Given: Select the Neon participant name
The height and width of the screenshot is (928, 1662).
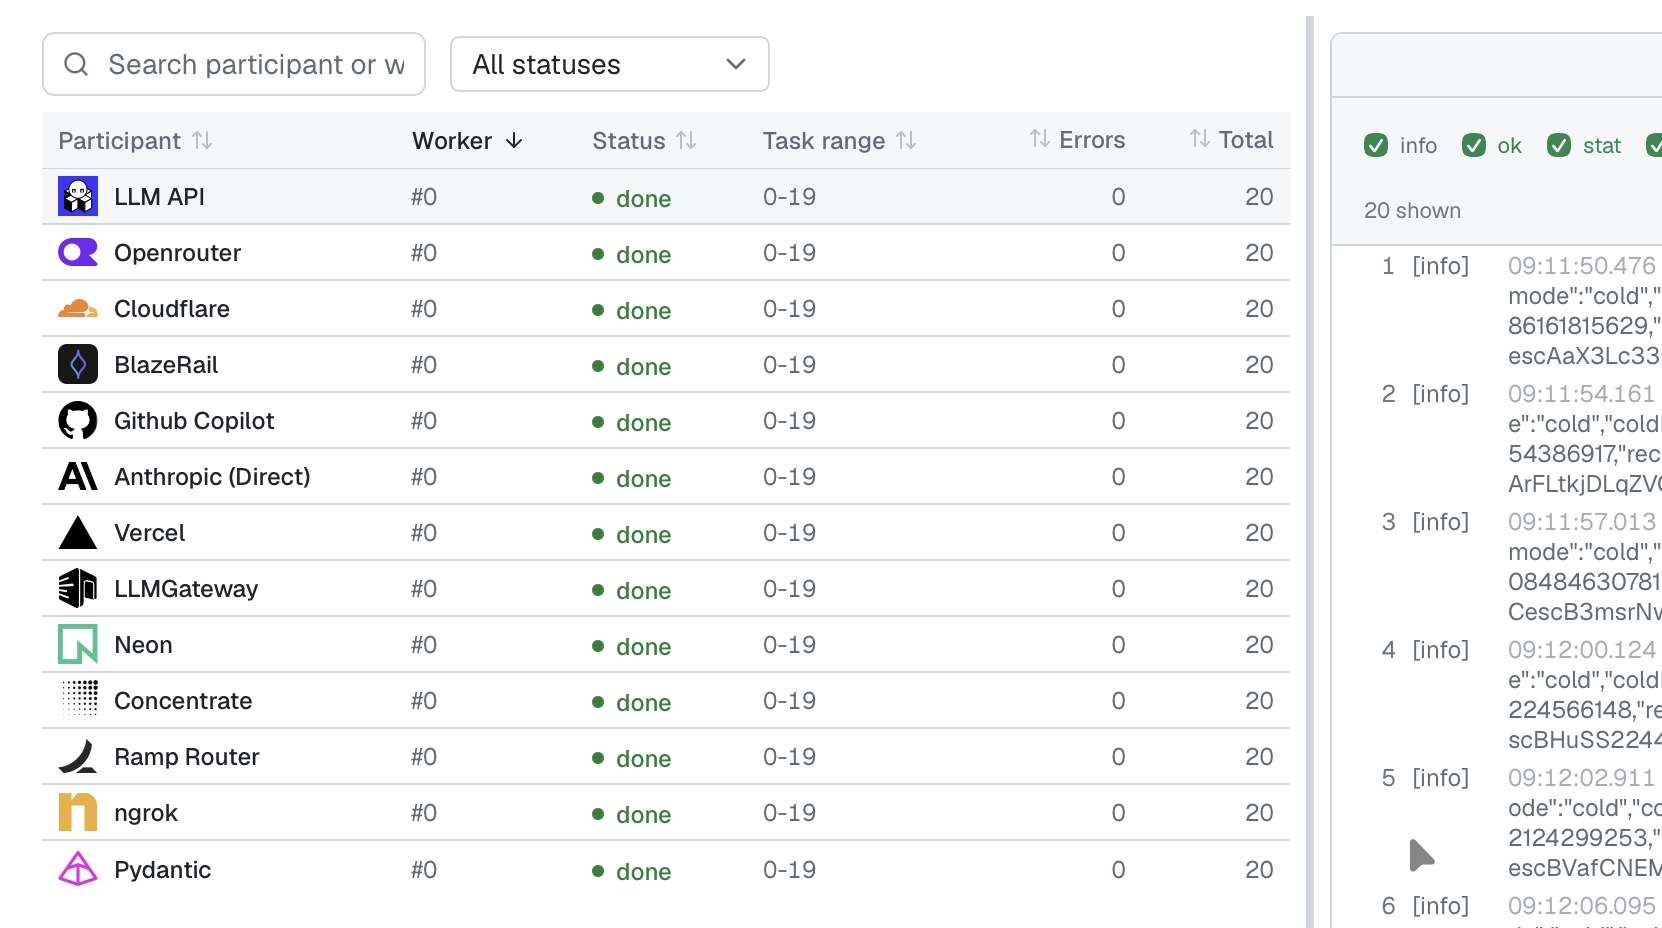Looking at the screenshot, I should click(143, 645).
